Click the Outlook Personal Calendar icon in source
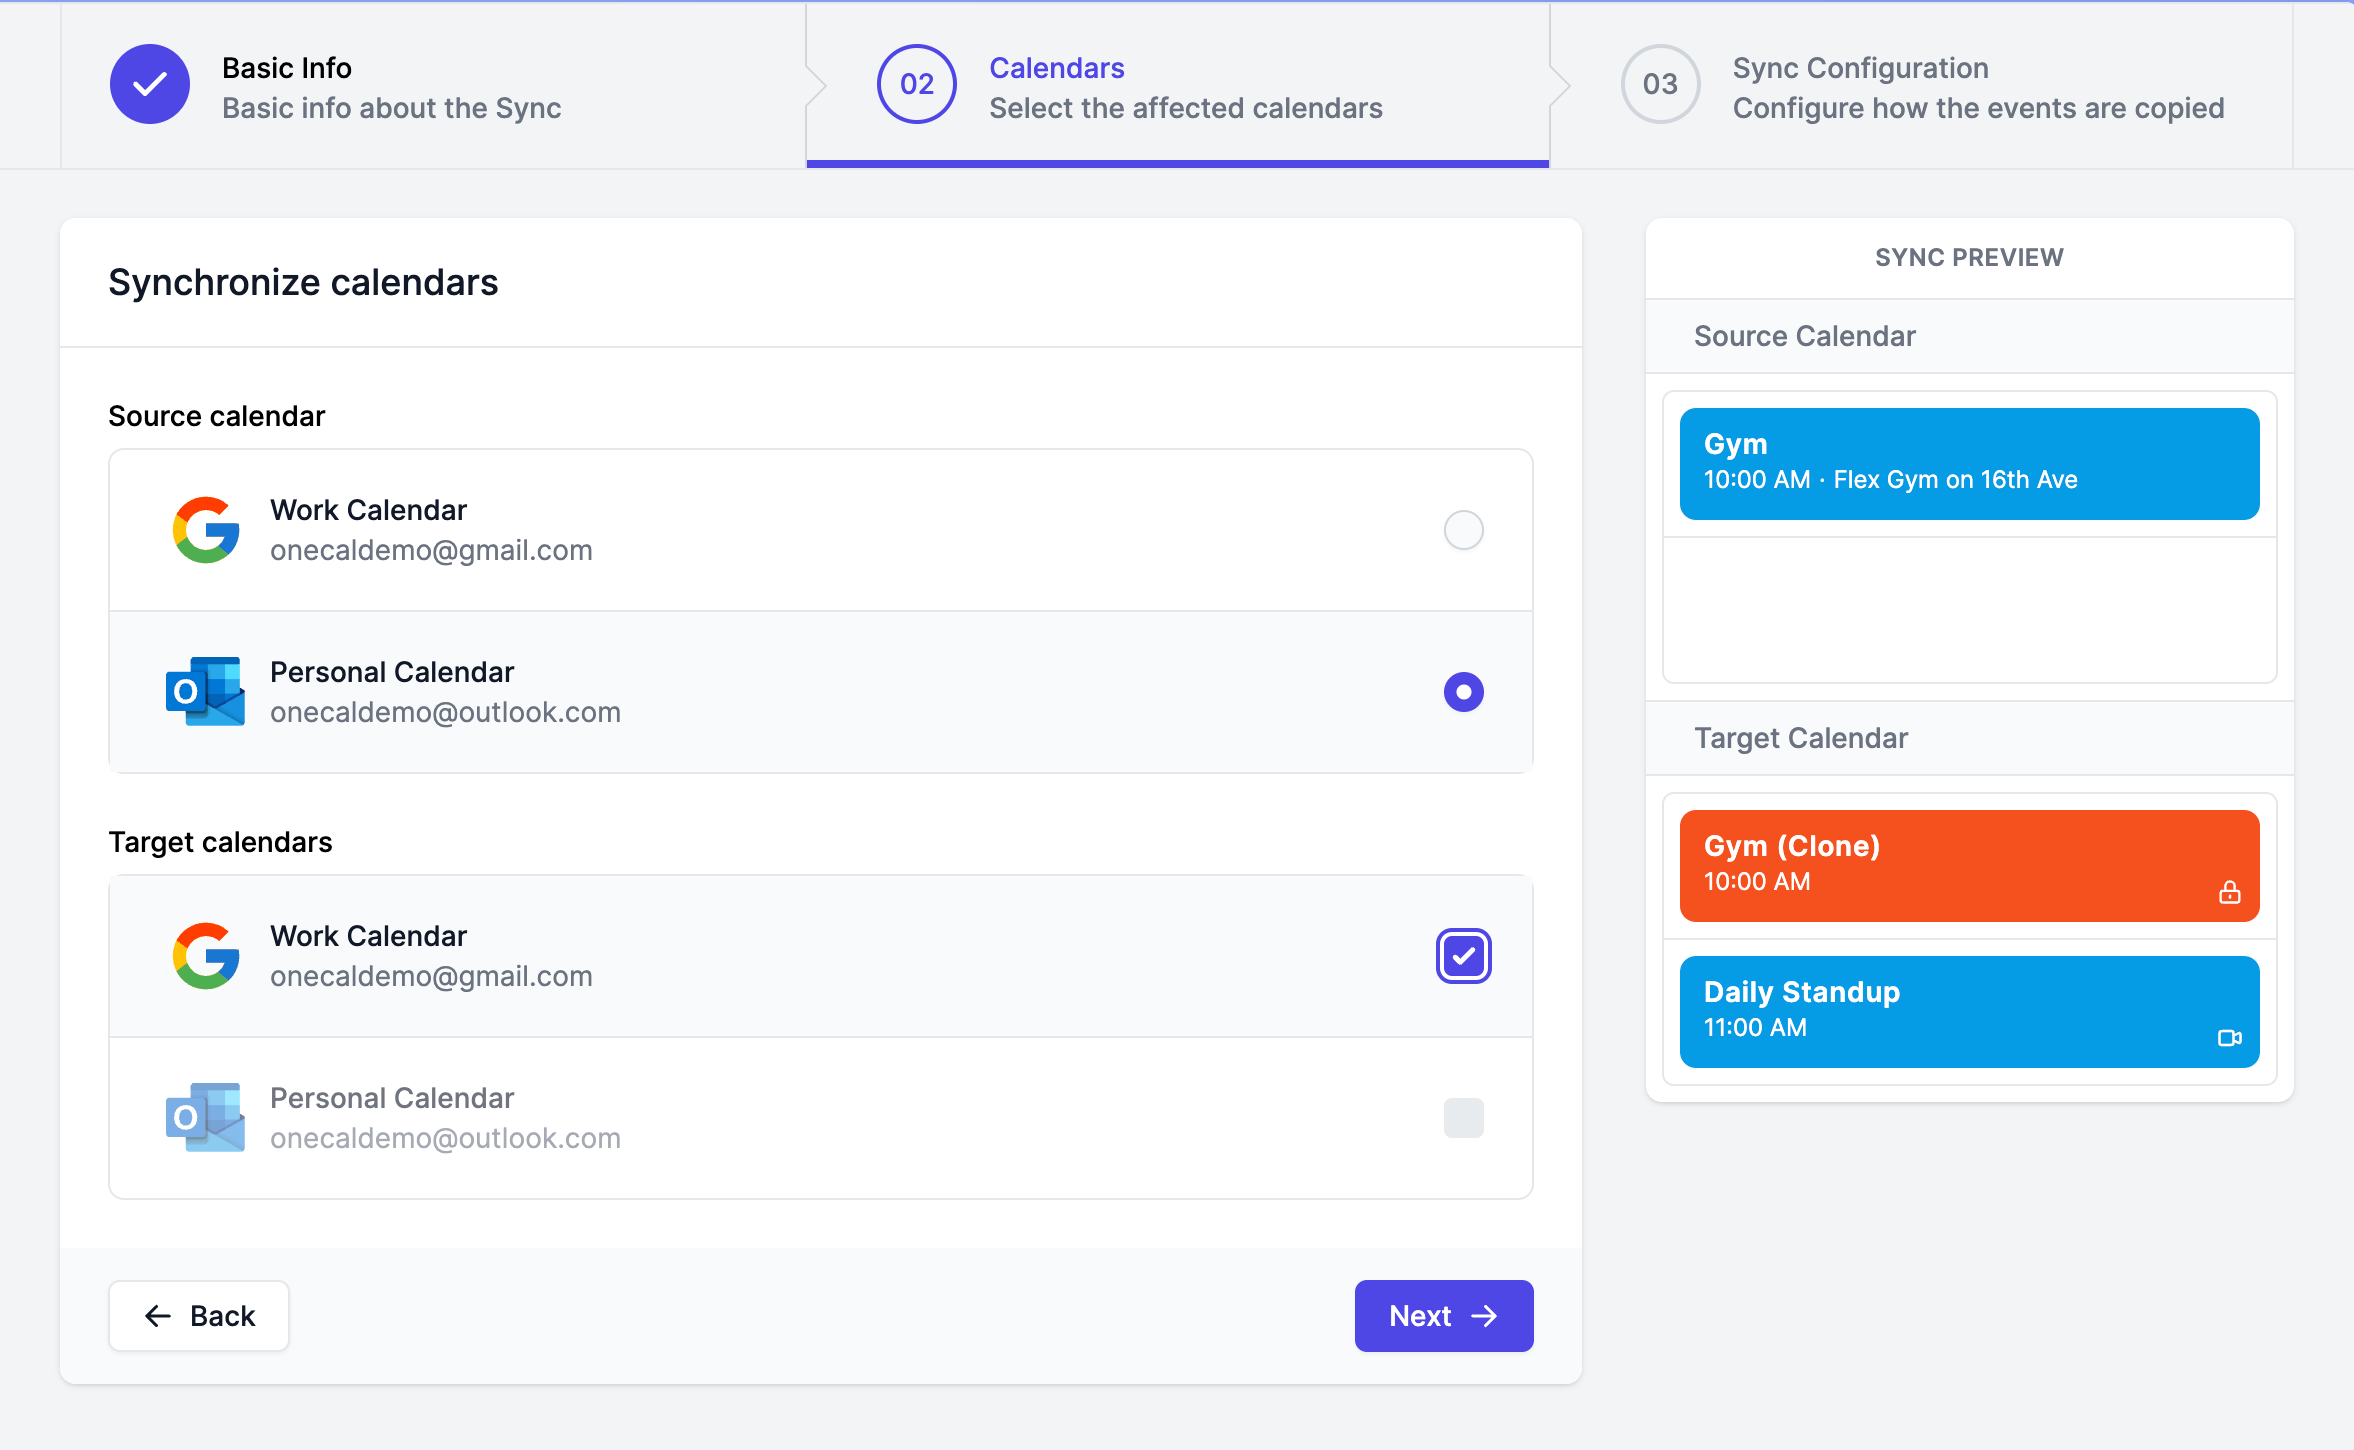 [x=203, y=691]
